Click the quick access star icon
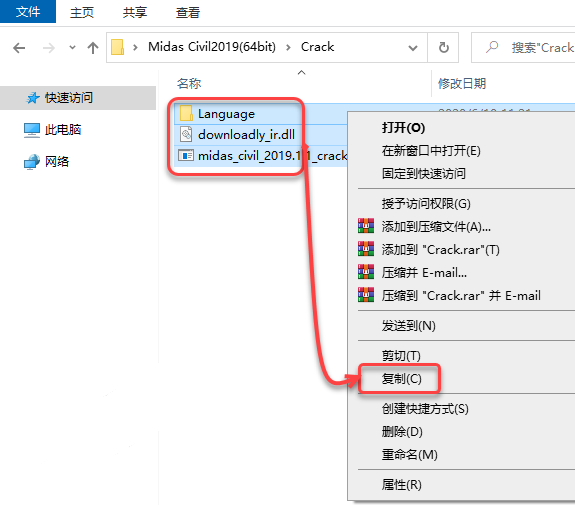This screenshot has height=505, width=575. click(x=32, y=98)
